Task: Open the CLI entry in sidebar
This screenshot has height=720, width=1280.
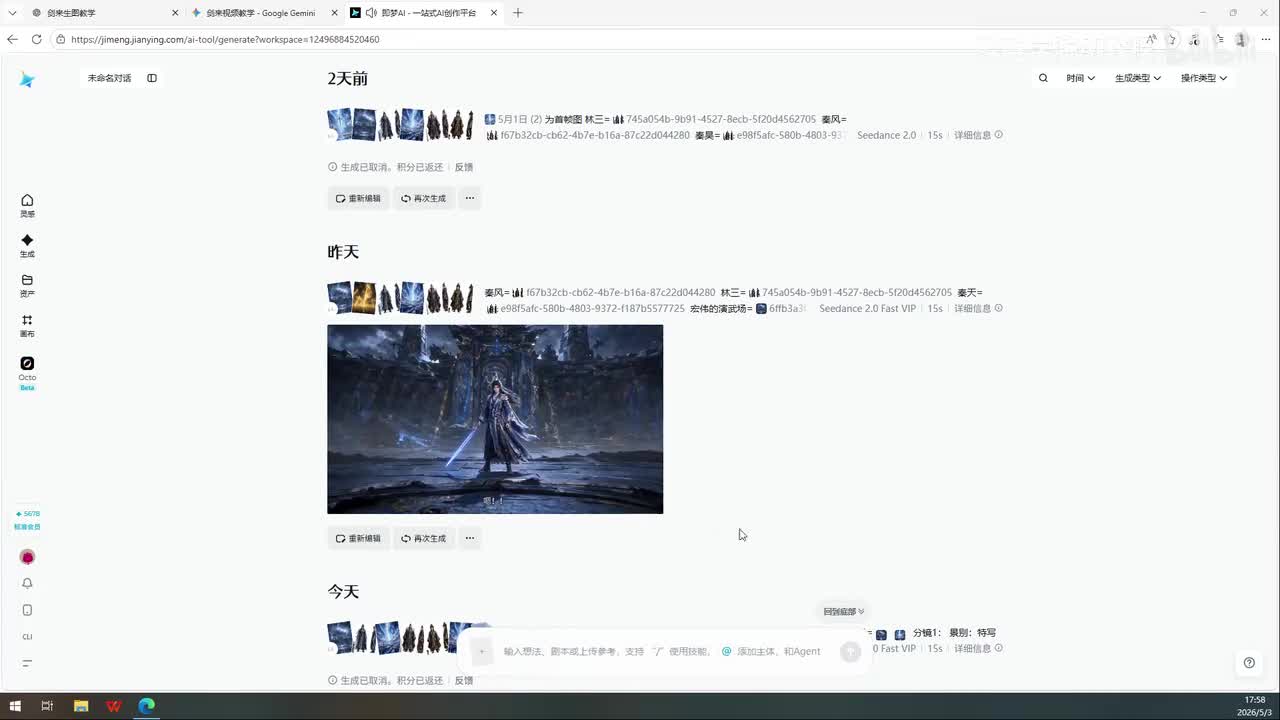Action: pyautogui.click(x=27, y=636)
